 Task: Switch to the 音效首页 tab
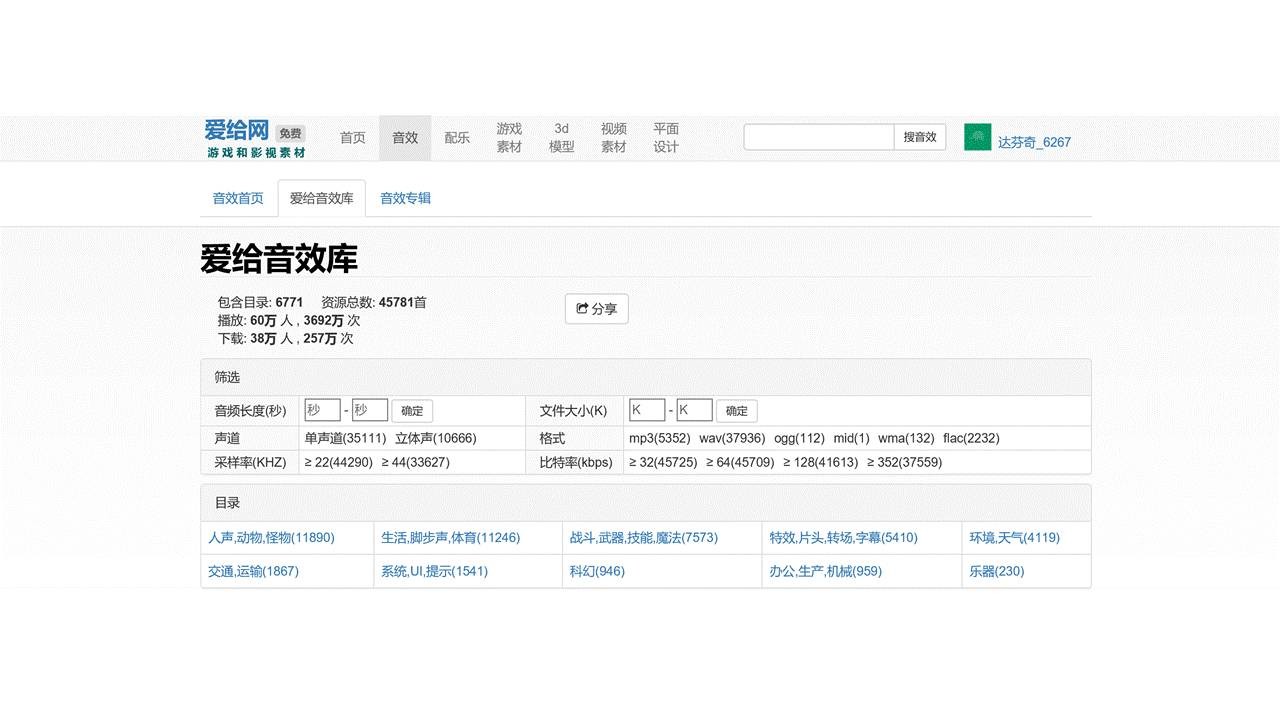[x=238, y=198]
